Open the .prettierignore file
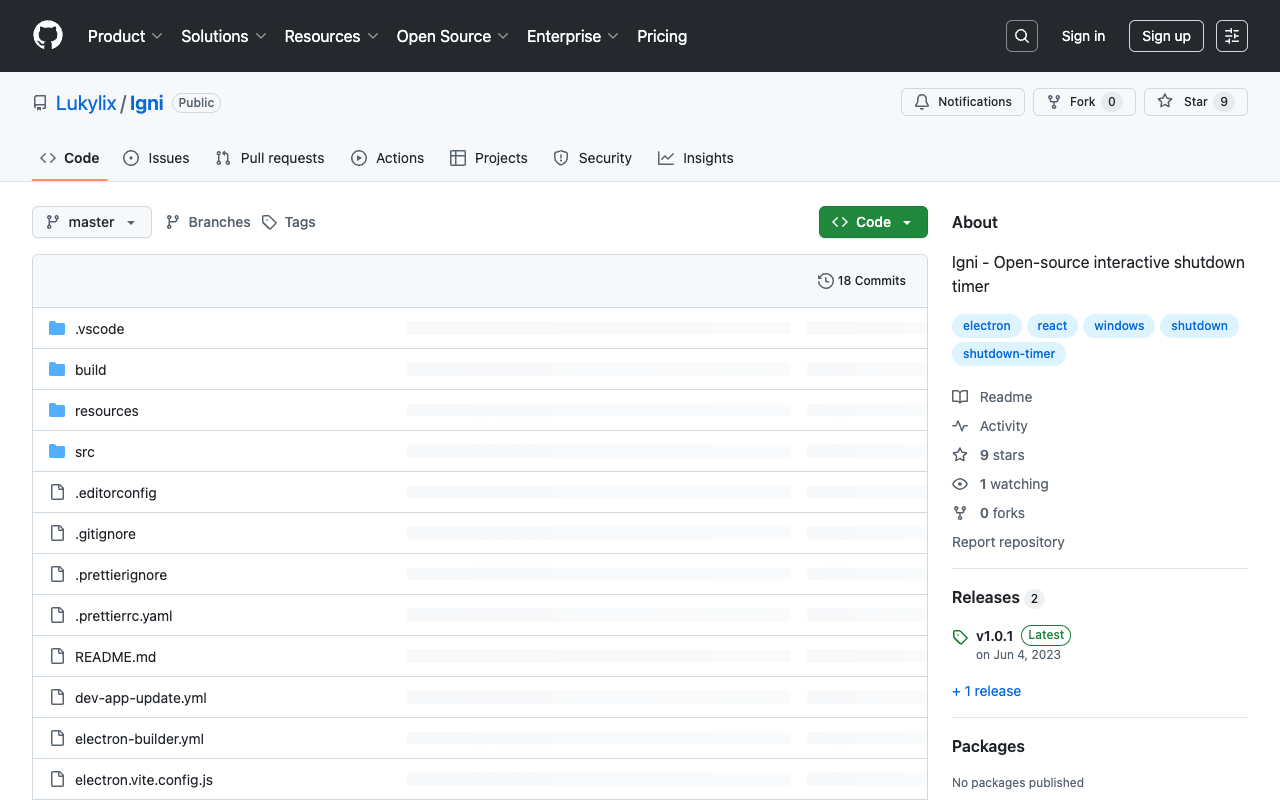 click(x=121, y=575)
